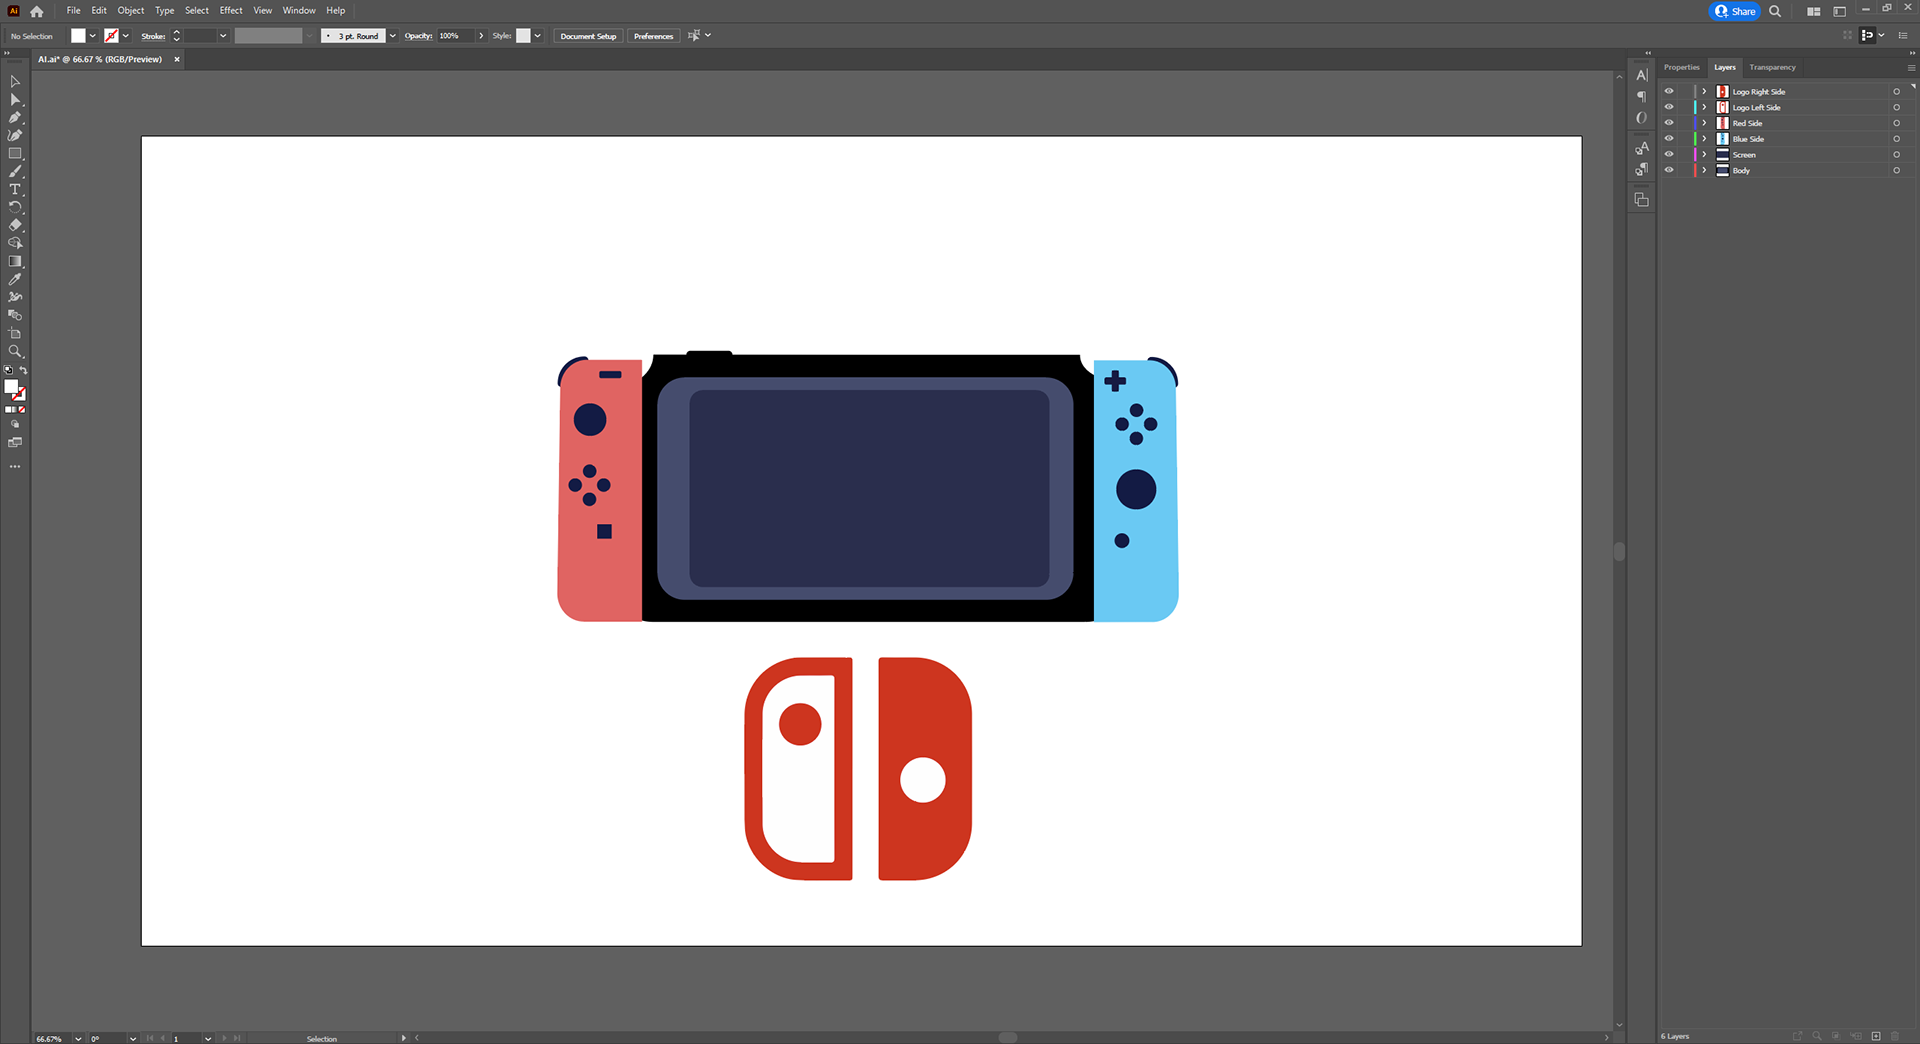Select the Direct Selection tool
This screenshot has width=1920, height=1044.
point(15,100)
